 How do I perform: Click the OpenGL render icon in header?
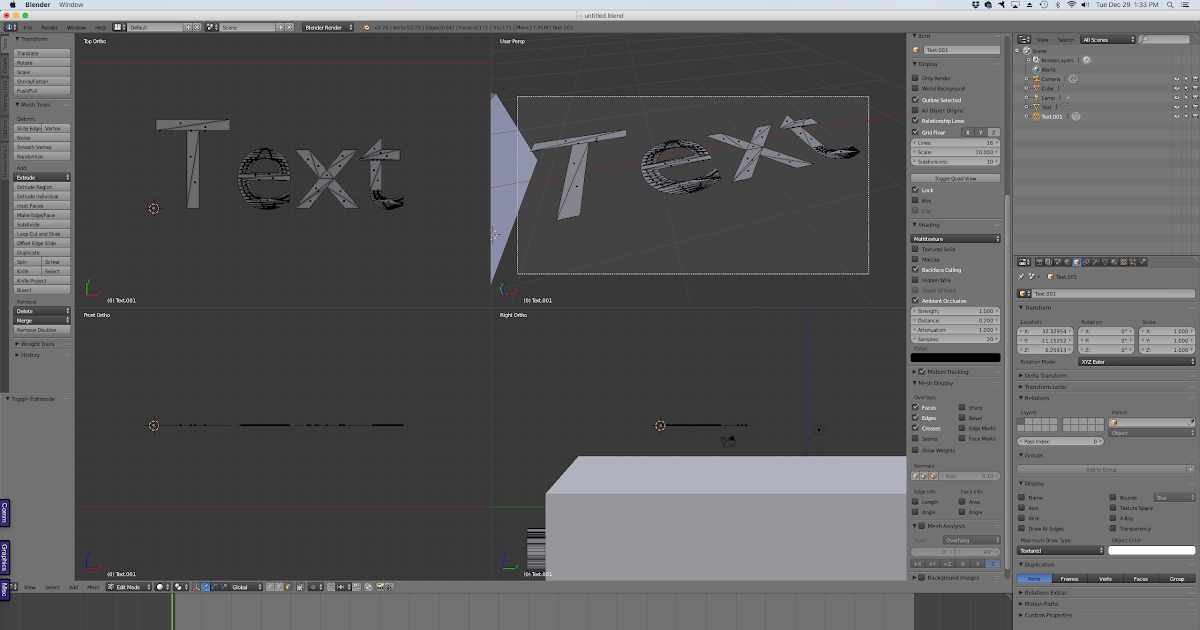pyautogui.click(x=380, y=587)
